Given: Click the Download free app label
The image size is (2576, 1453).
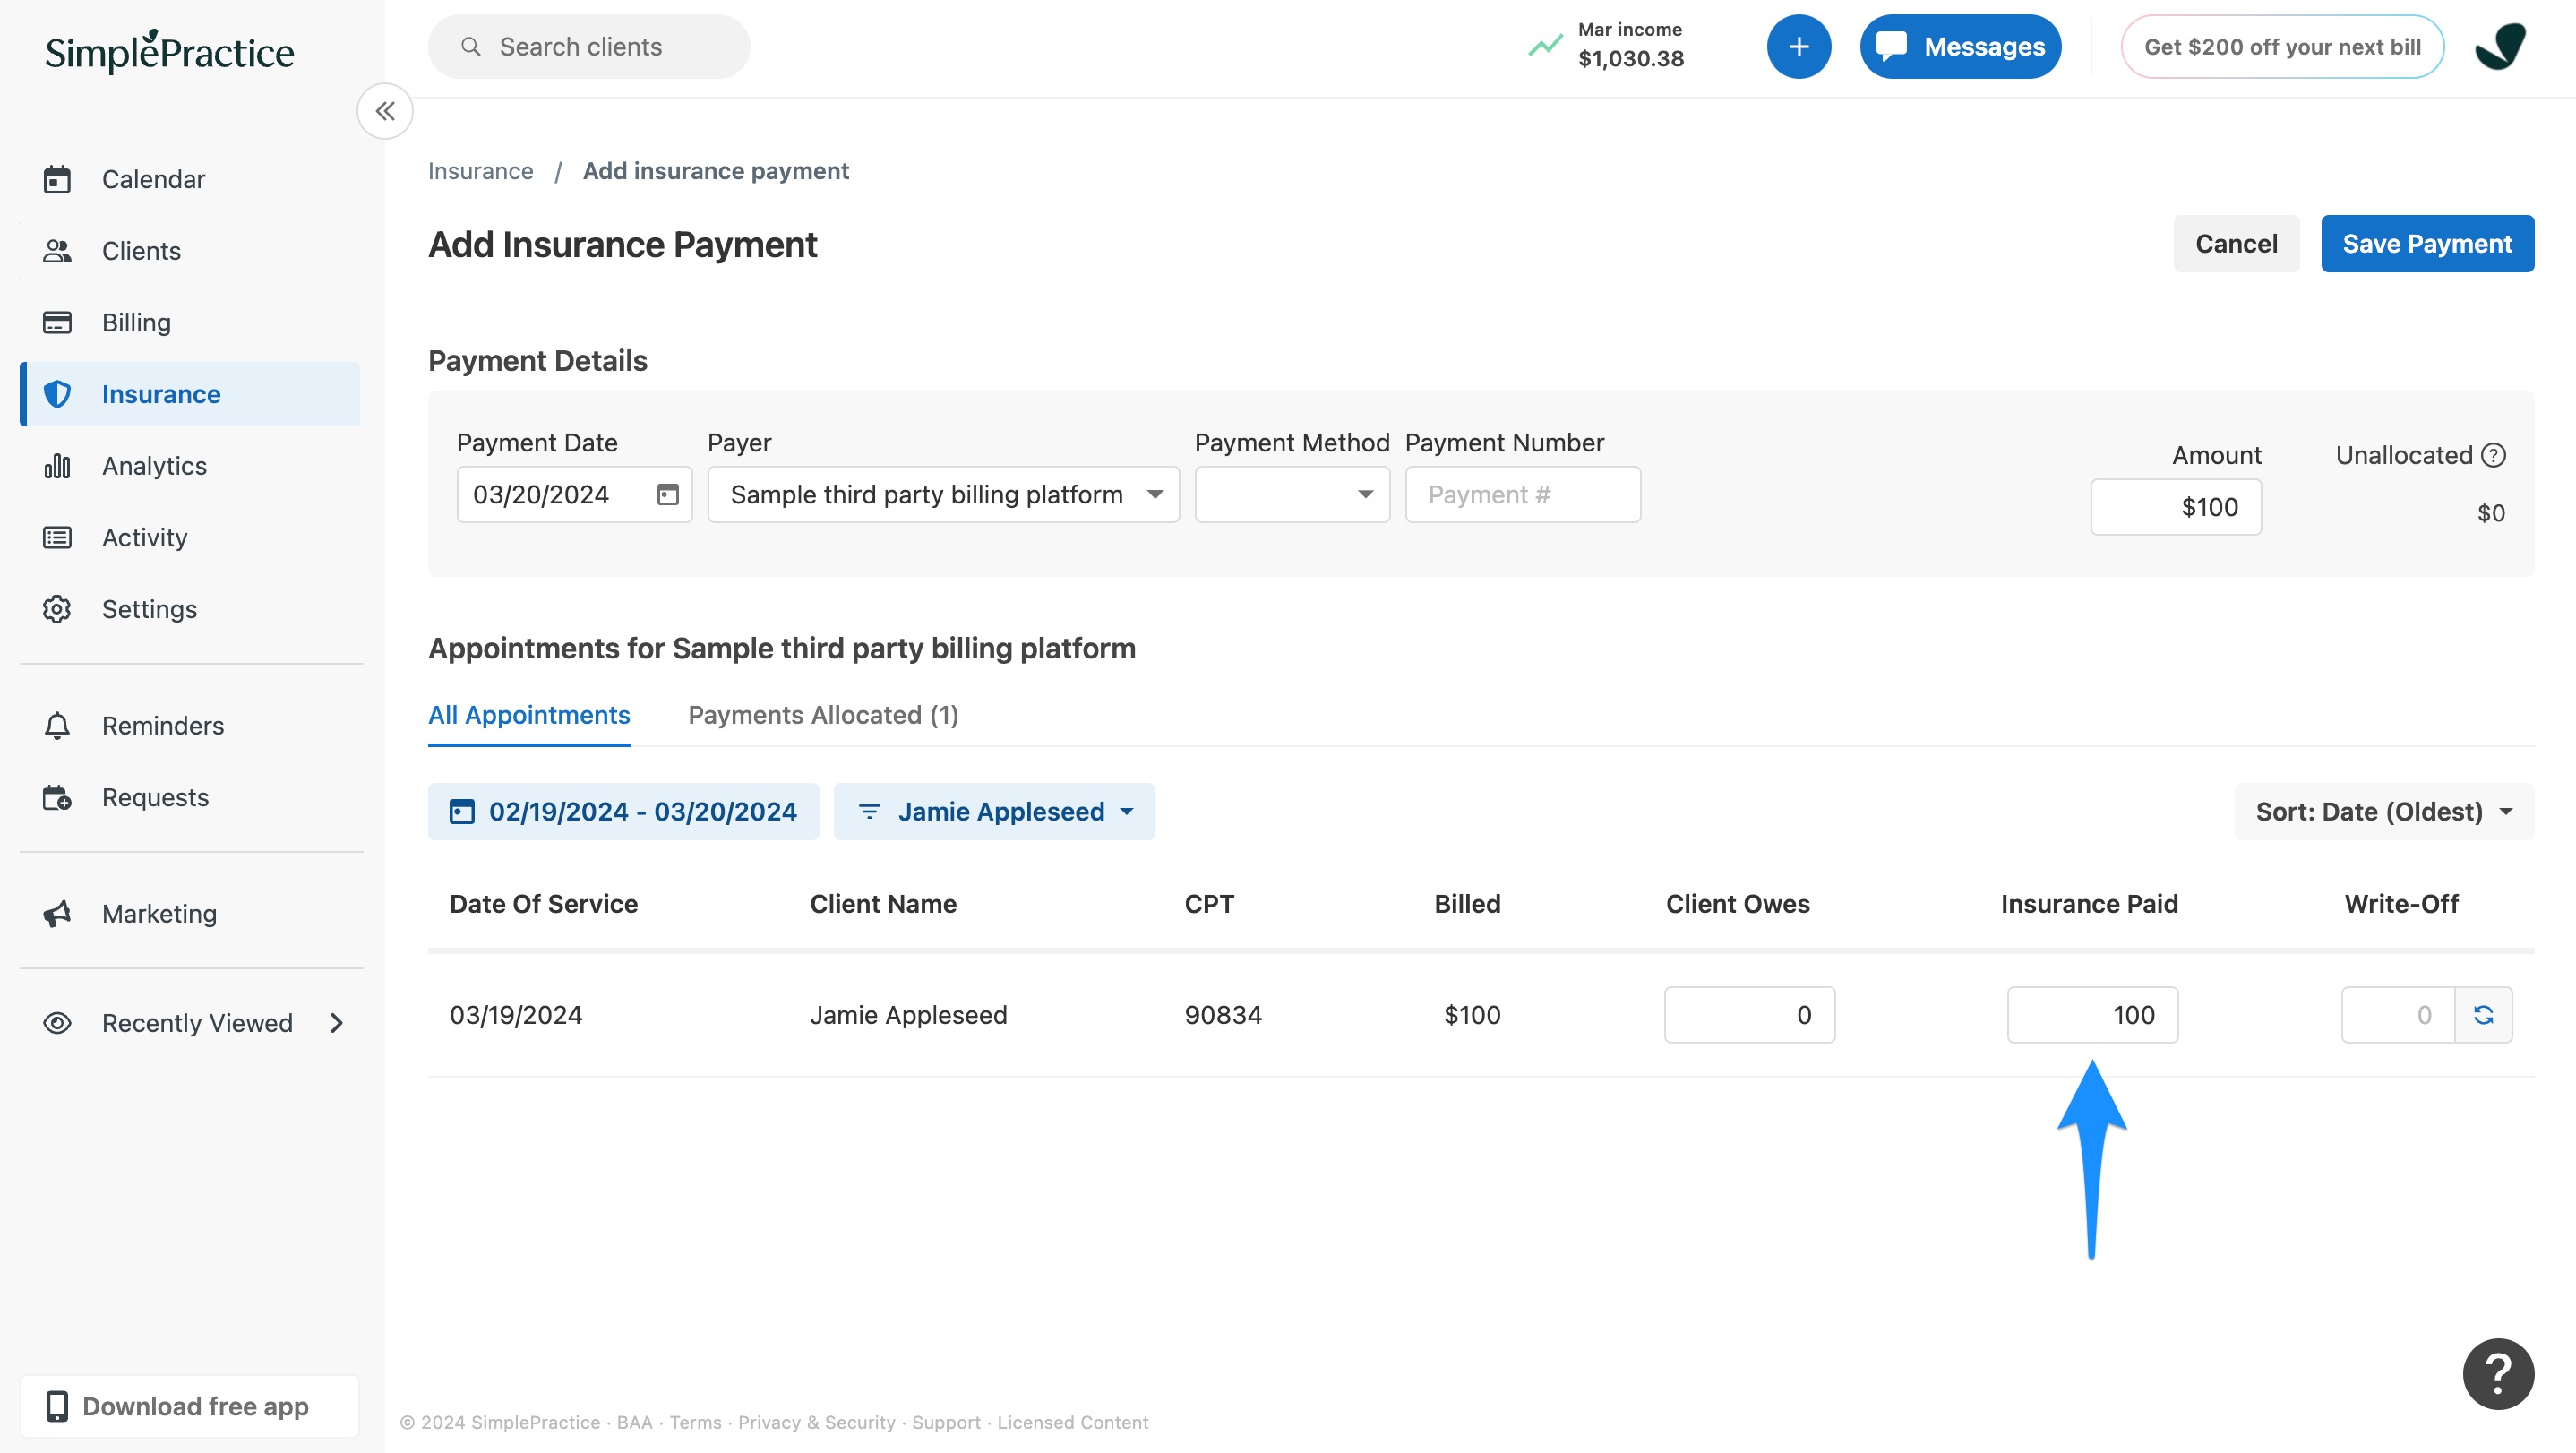Looking at the screenshot, I should tap(195, 1406).
